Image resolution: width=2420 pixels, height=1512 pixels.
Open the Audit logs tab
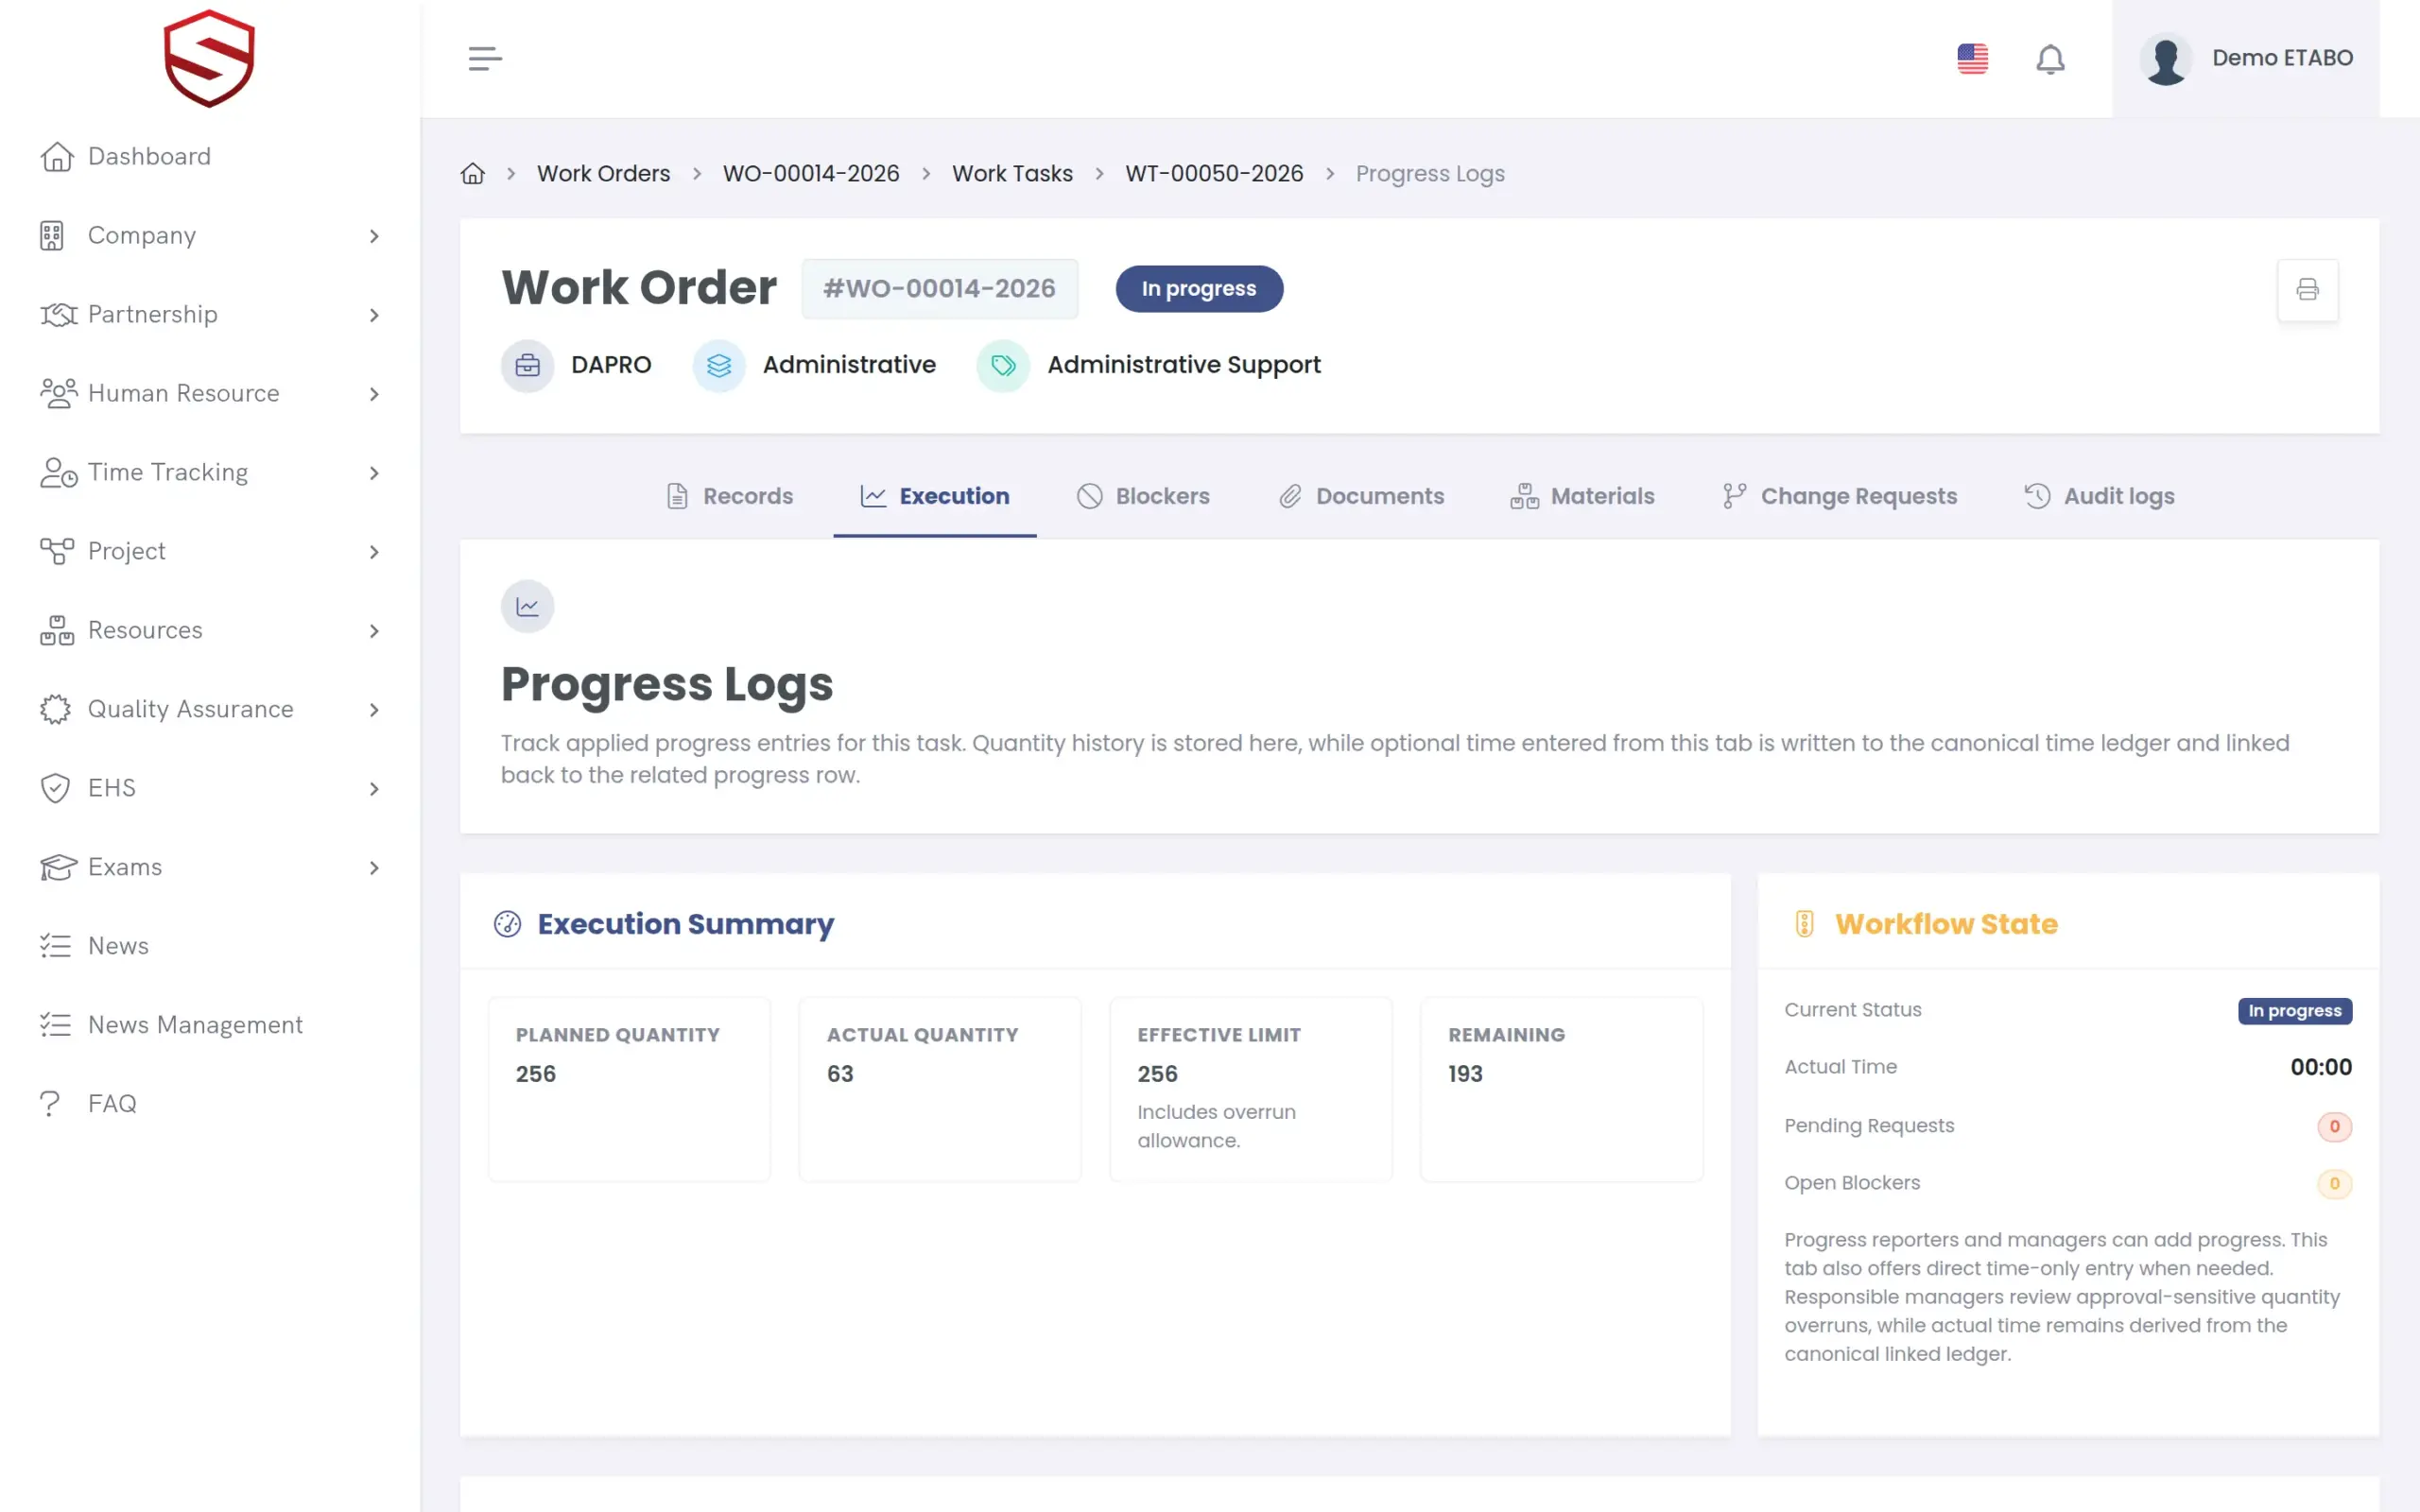(2099, 497)
